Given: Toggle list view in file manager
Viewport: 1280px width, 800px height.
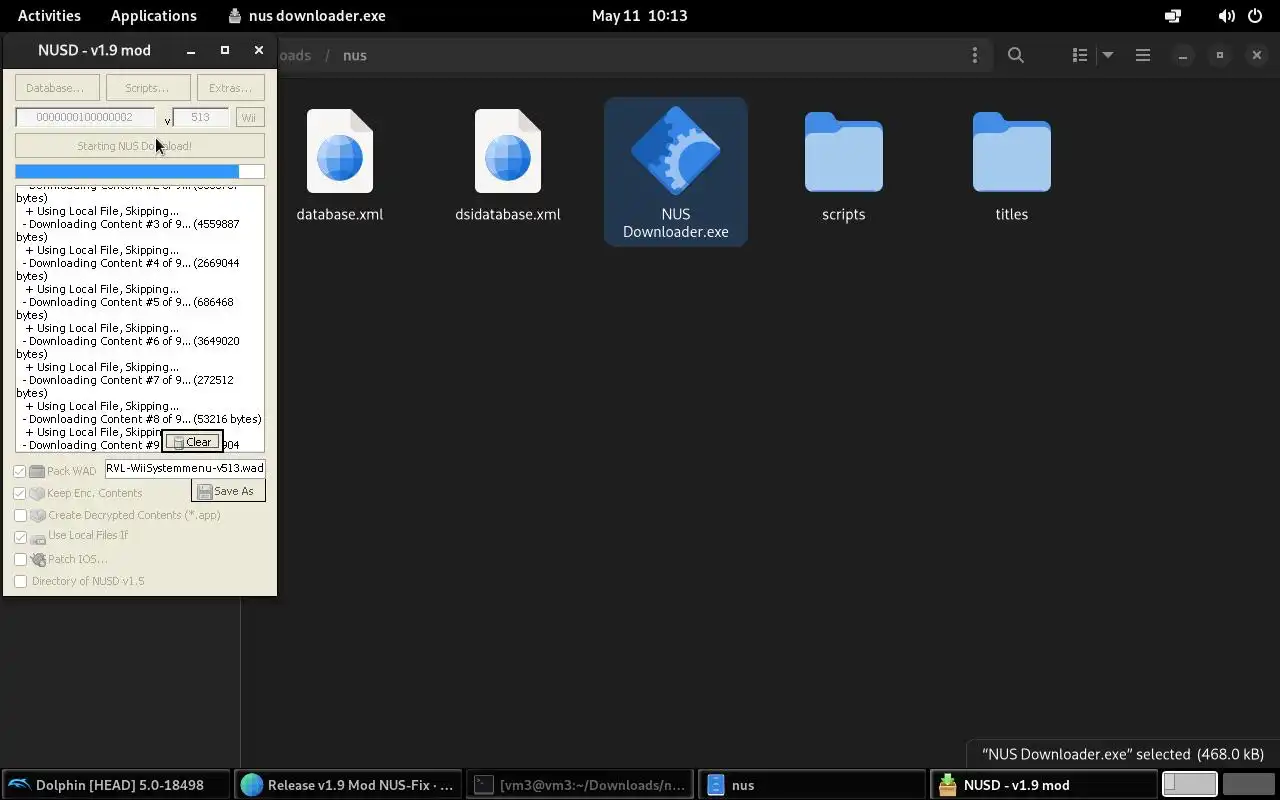Looking at the screenshot, I should tap(1080, 55).
